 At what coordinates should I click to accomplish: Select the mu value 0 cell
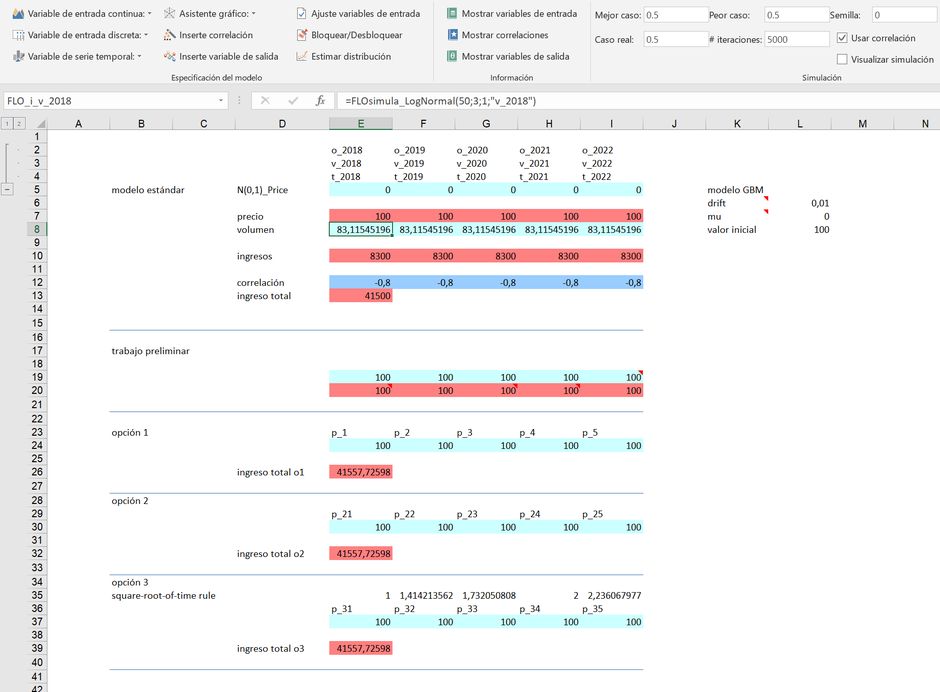[x=800, y=216]
